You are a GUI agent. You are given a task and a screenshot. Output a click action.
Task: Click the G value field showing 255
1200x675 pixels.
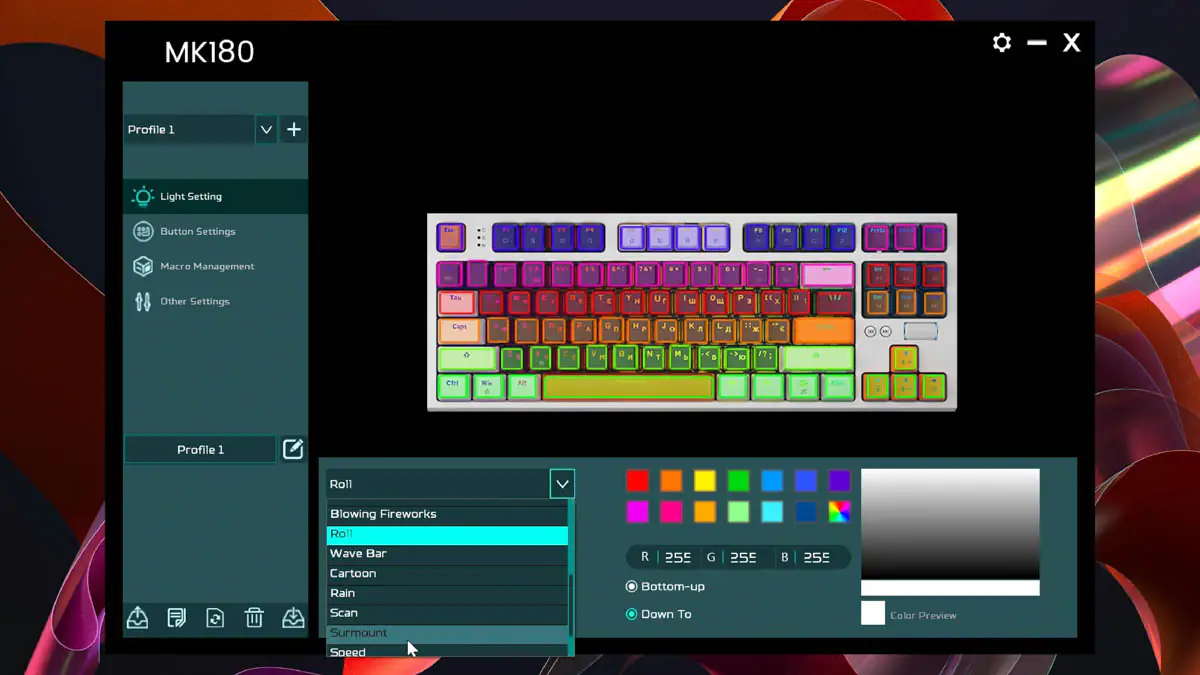click(743, 557)
